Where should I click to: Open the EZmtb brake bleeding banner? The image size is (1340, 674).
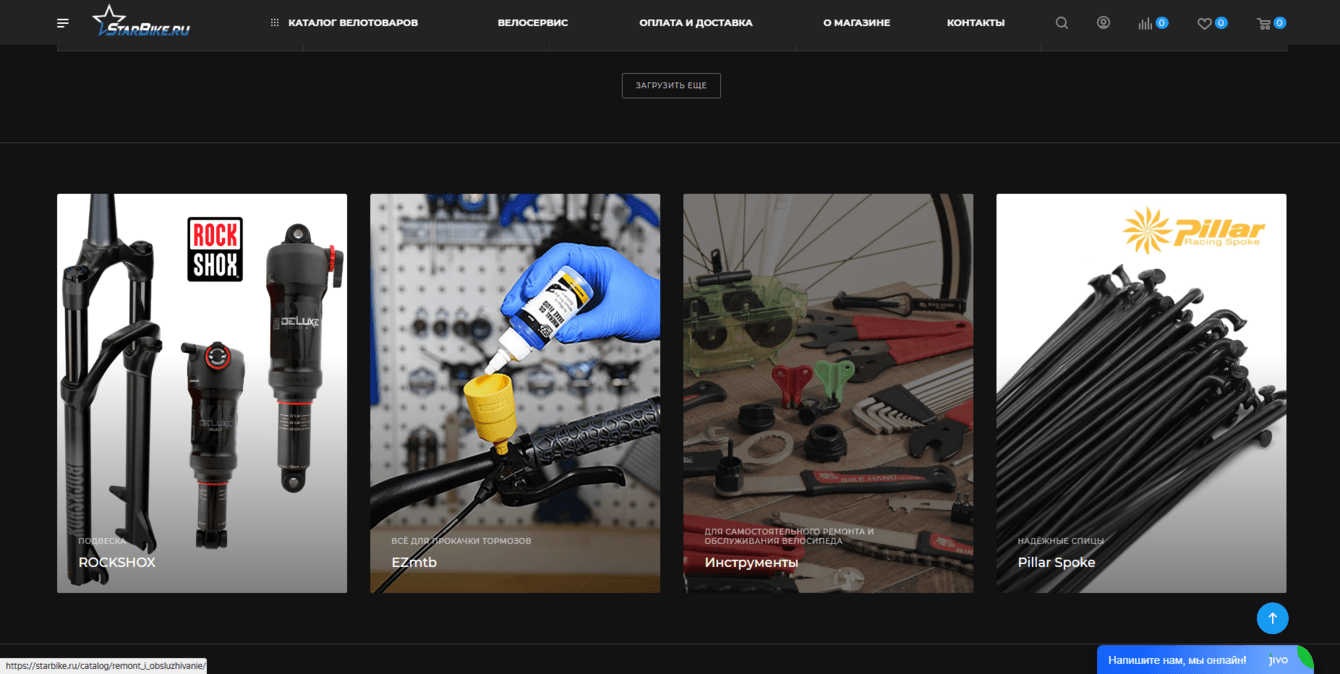click(x=515, y=393)
